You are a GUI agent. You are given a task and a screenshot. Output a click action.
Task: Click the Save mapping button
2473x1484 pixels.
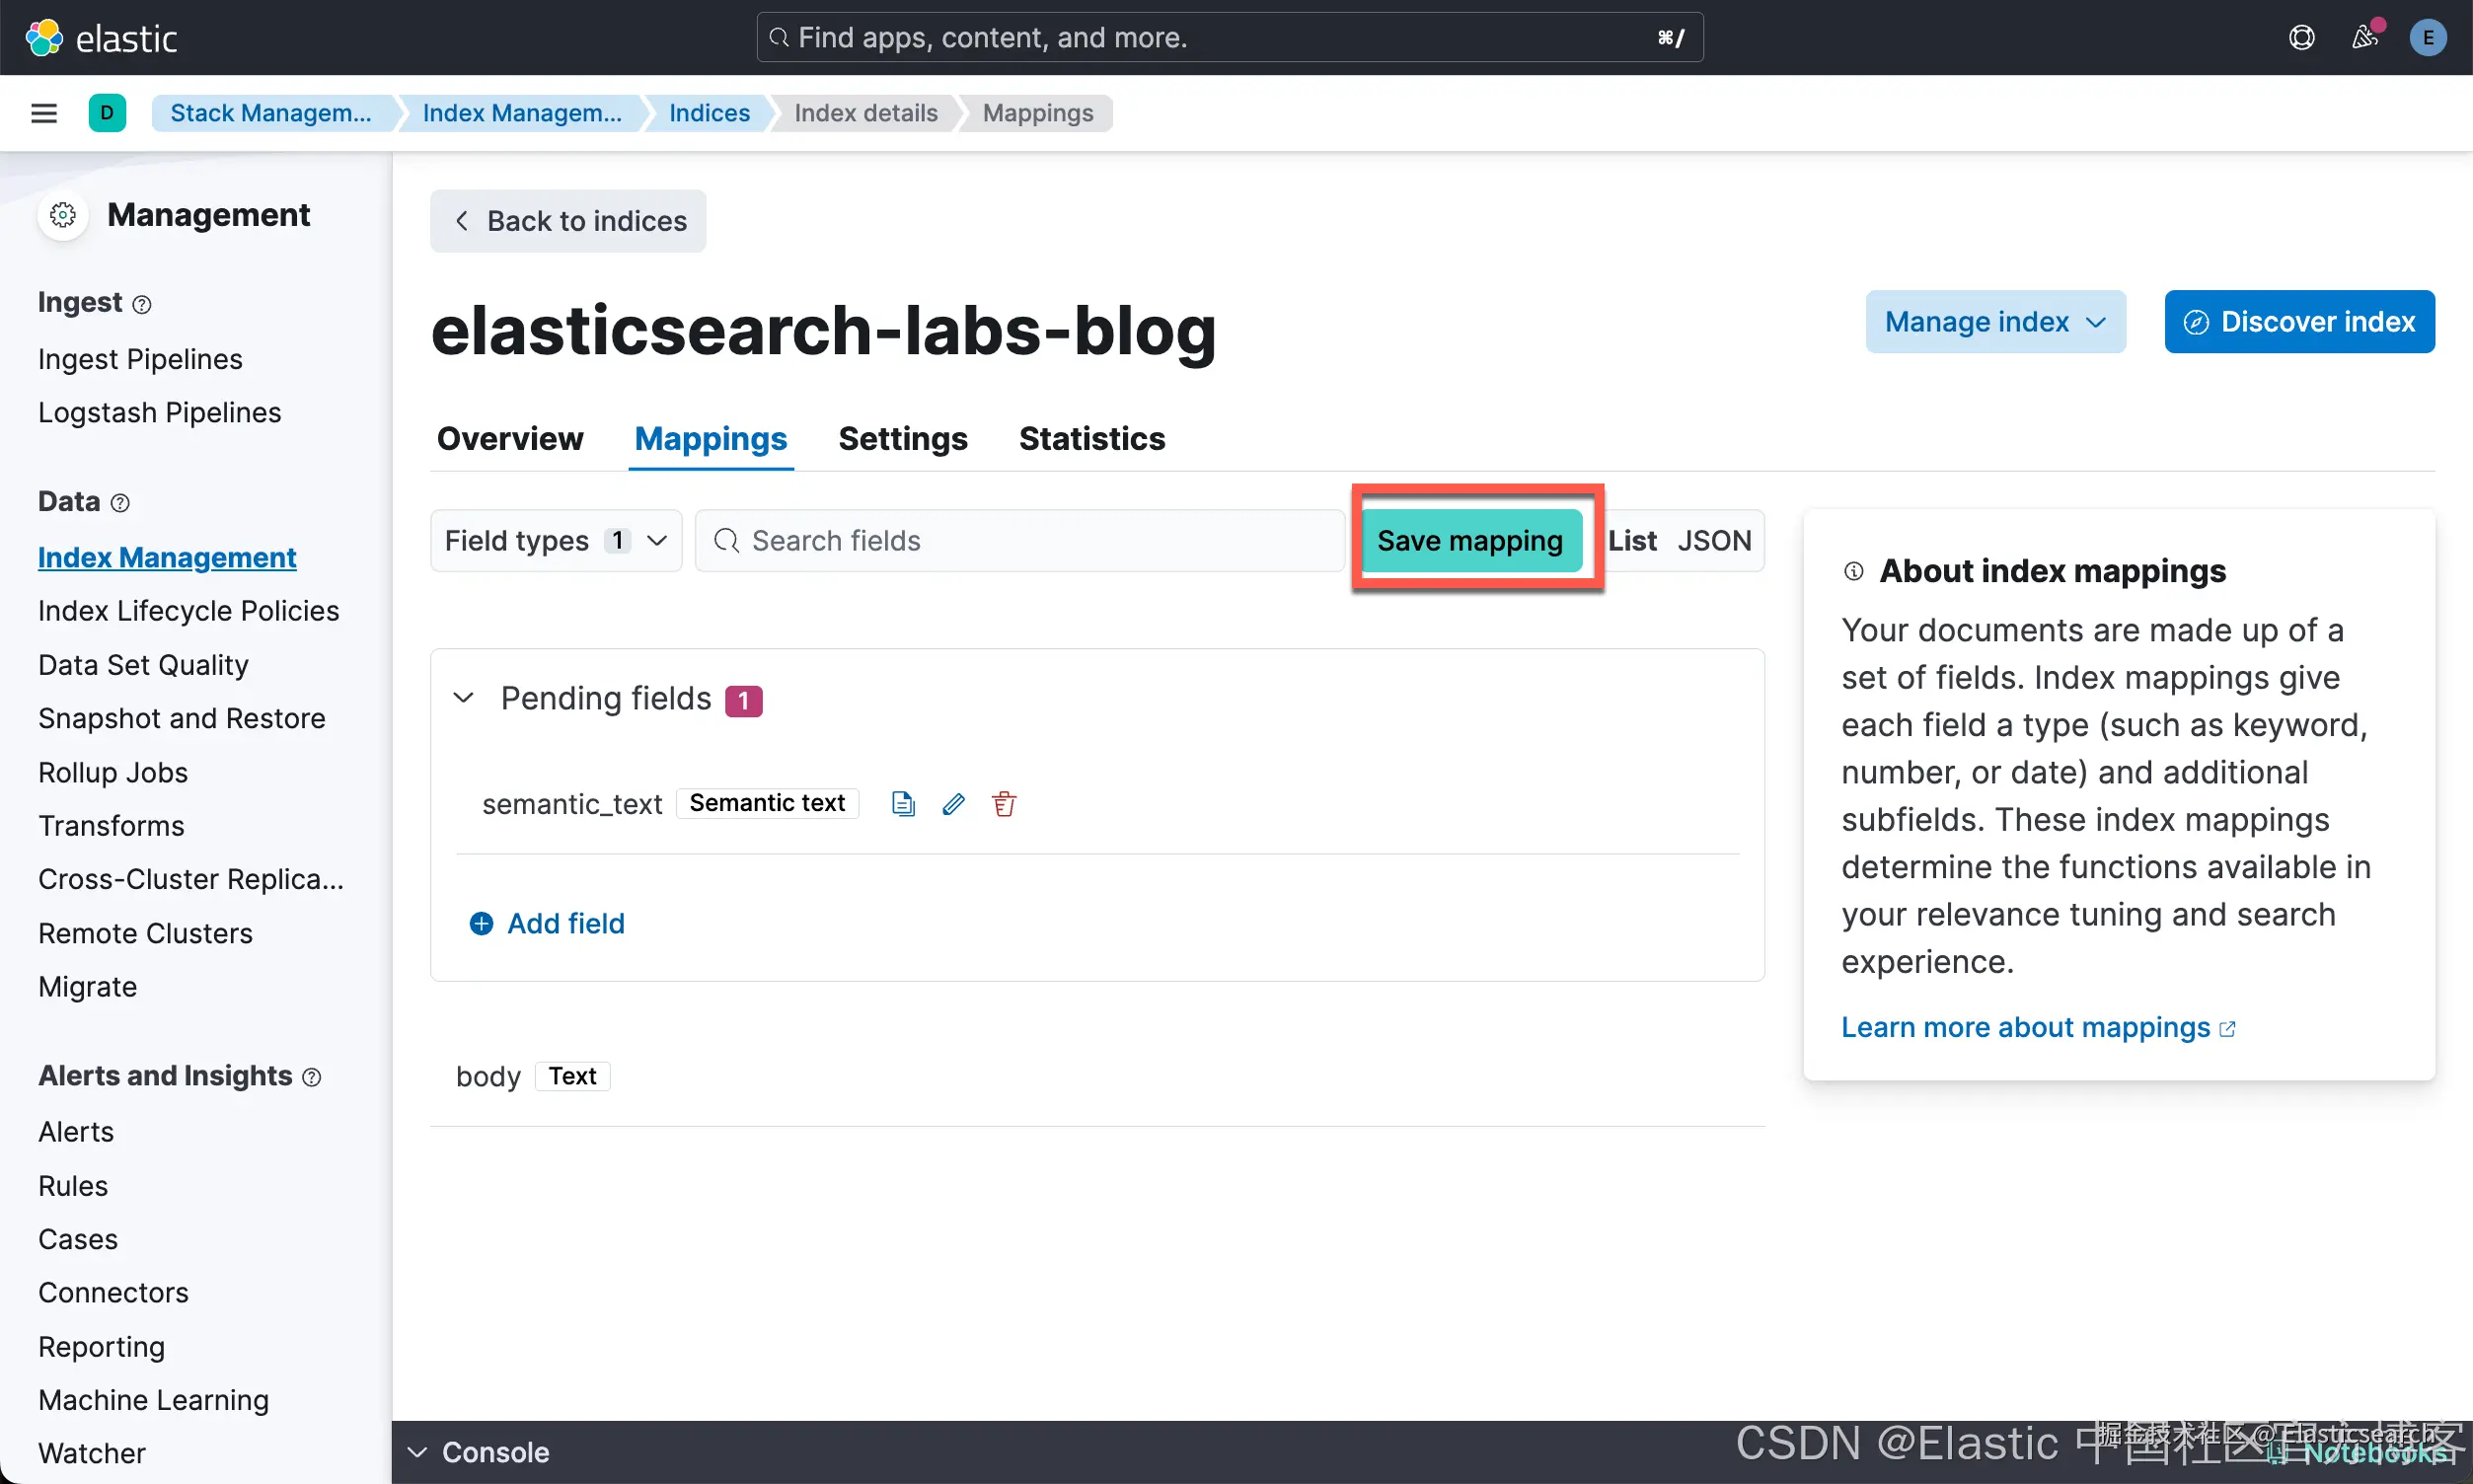click(1470, 541)
